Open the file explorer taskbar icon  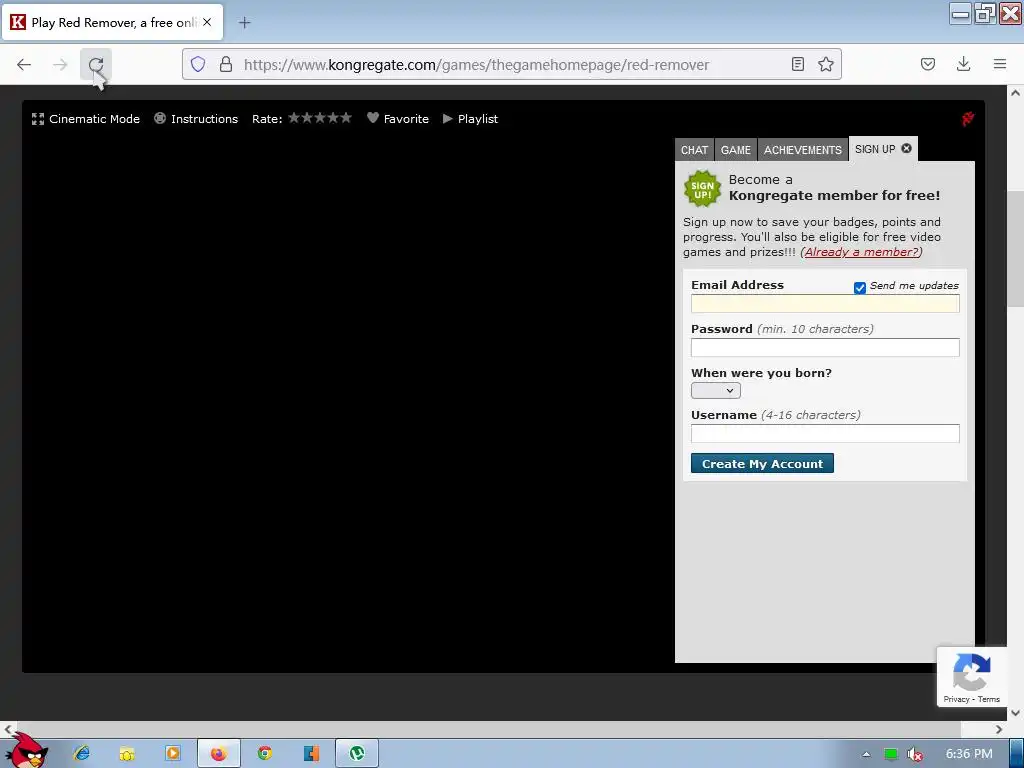[x=127, y=754]
